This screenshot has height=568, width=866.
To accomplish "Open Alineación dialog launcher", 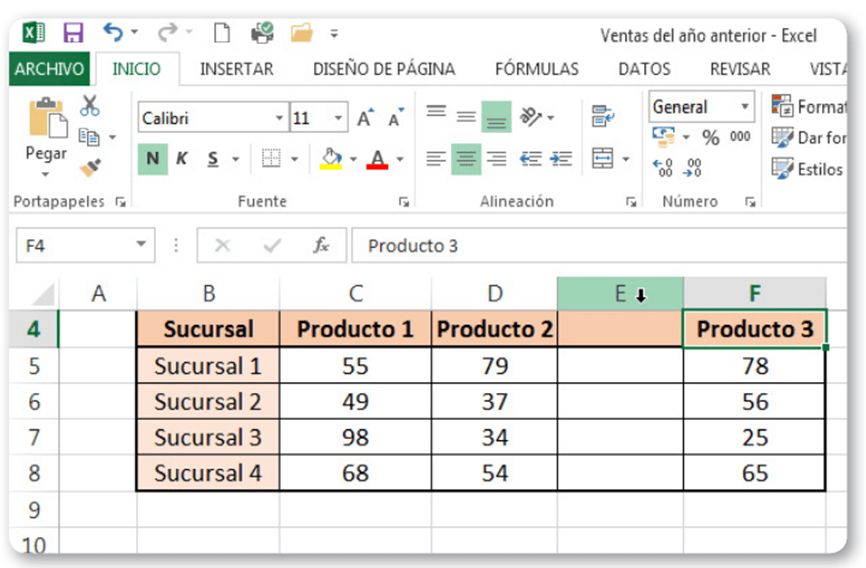I will tap(631, 202).
